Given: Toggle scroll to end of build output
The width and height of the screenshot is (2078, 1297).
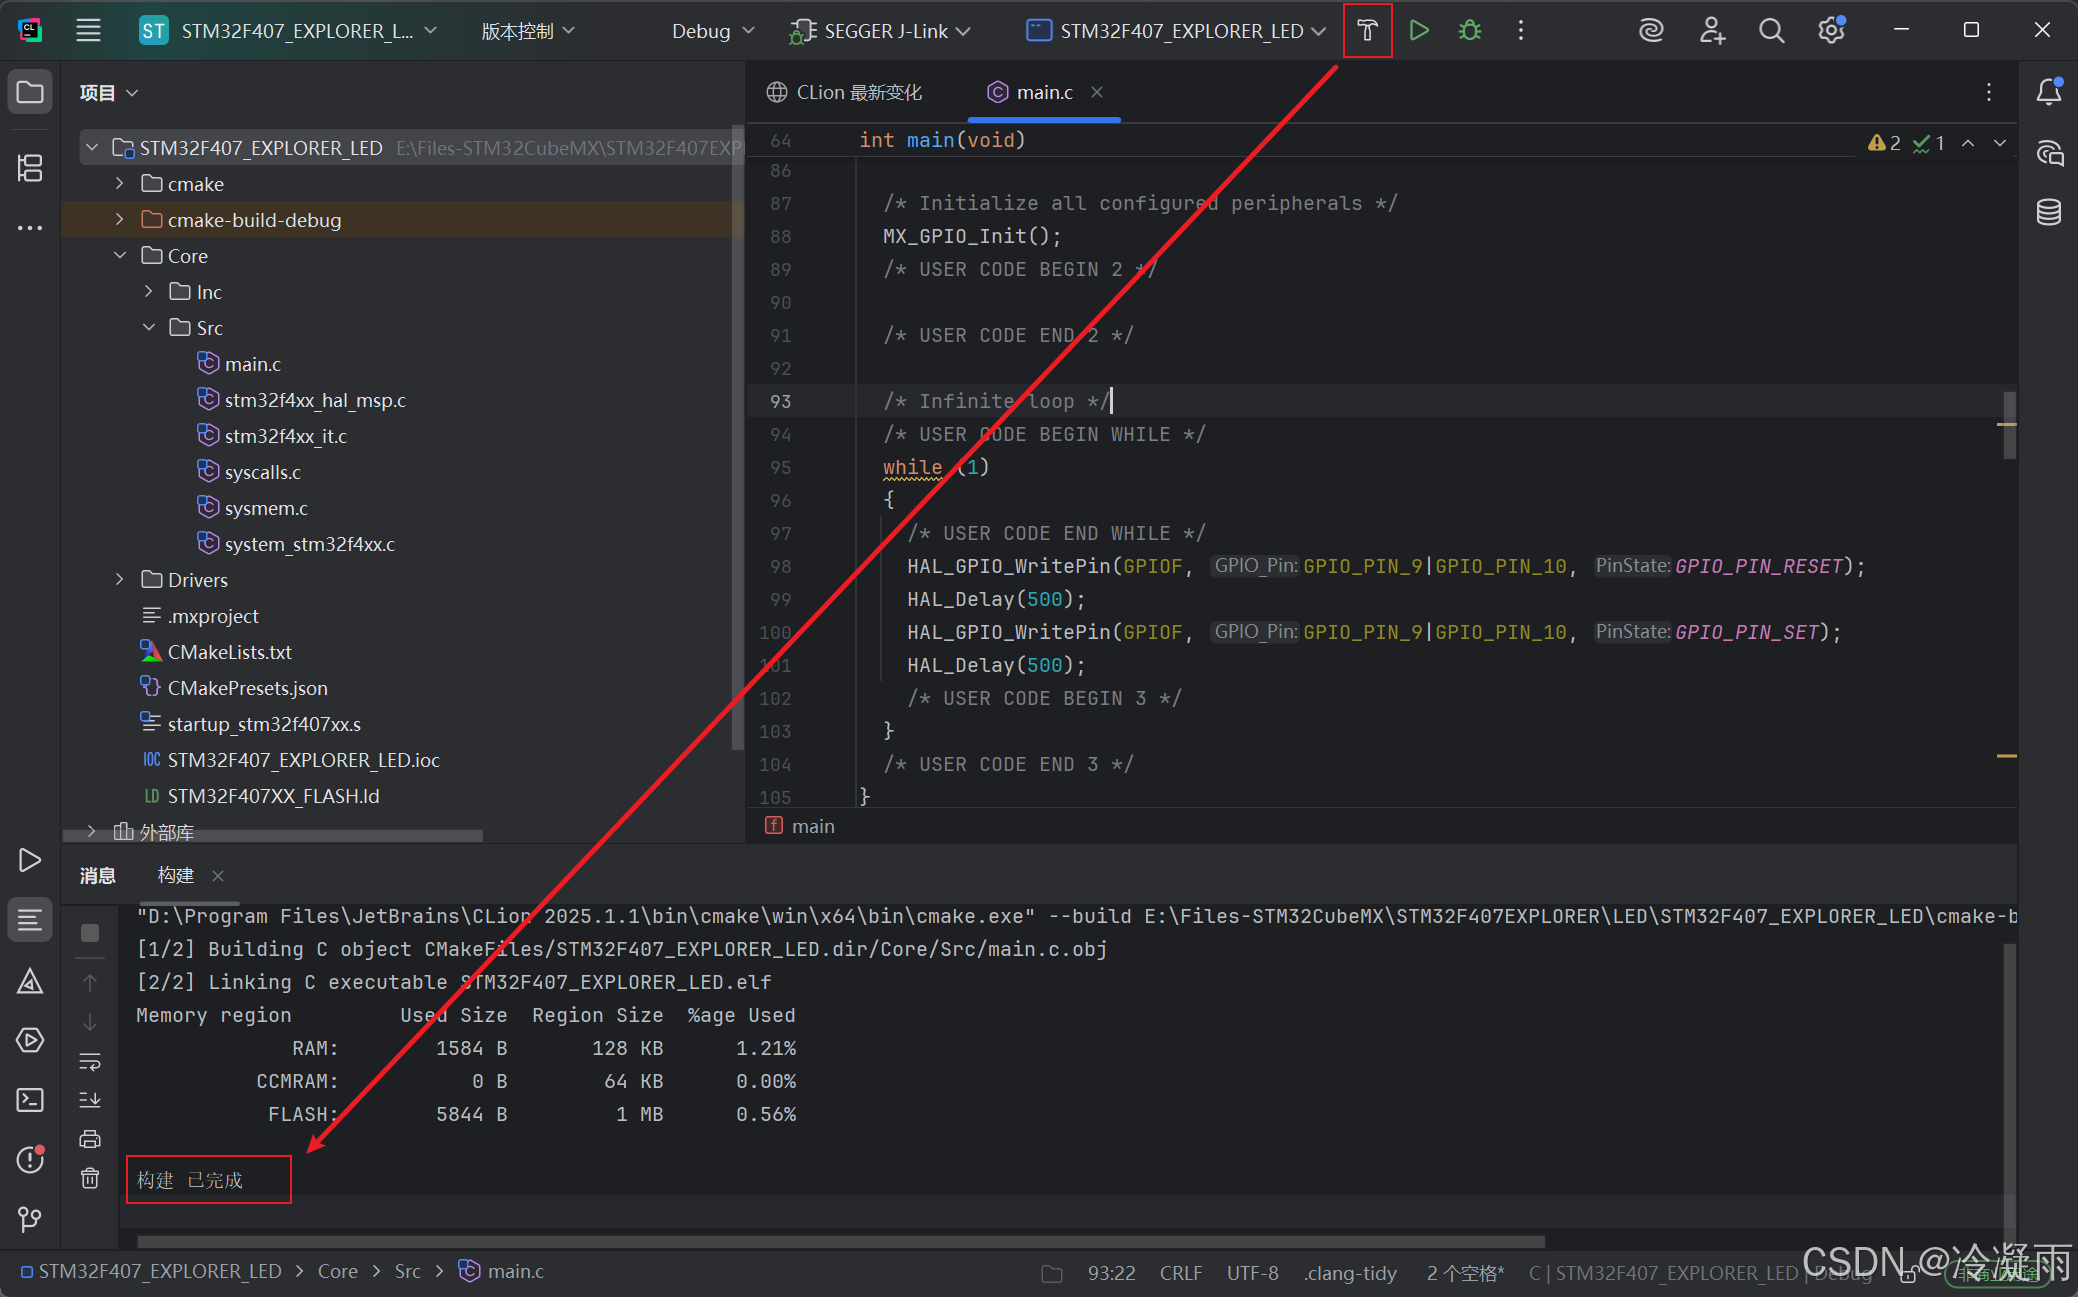Looking at the screenshot, I should (90, 1100).
